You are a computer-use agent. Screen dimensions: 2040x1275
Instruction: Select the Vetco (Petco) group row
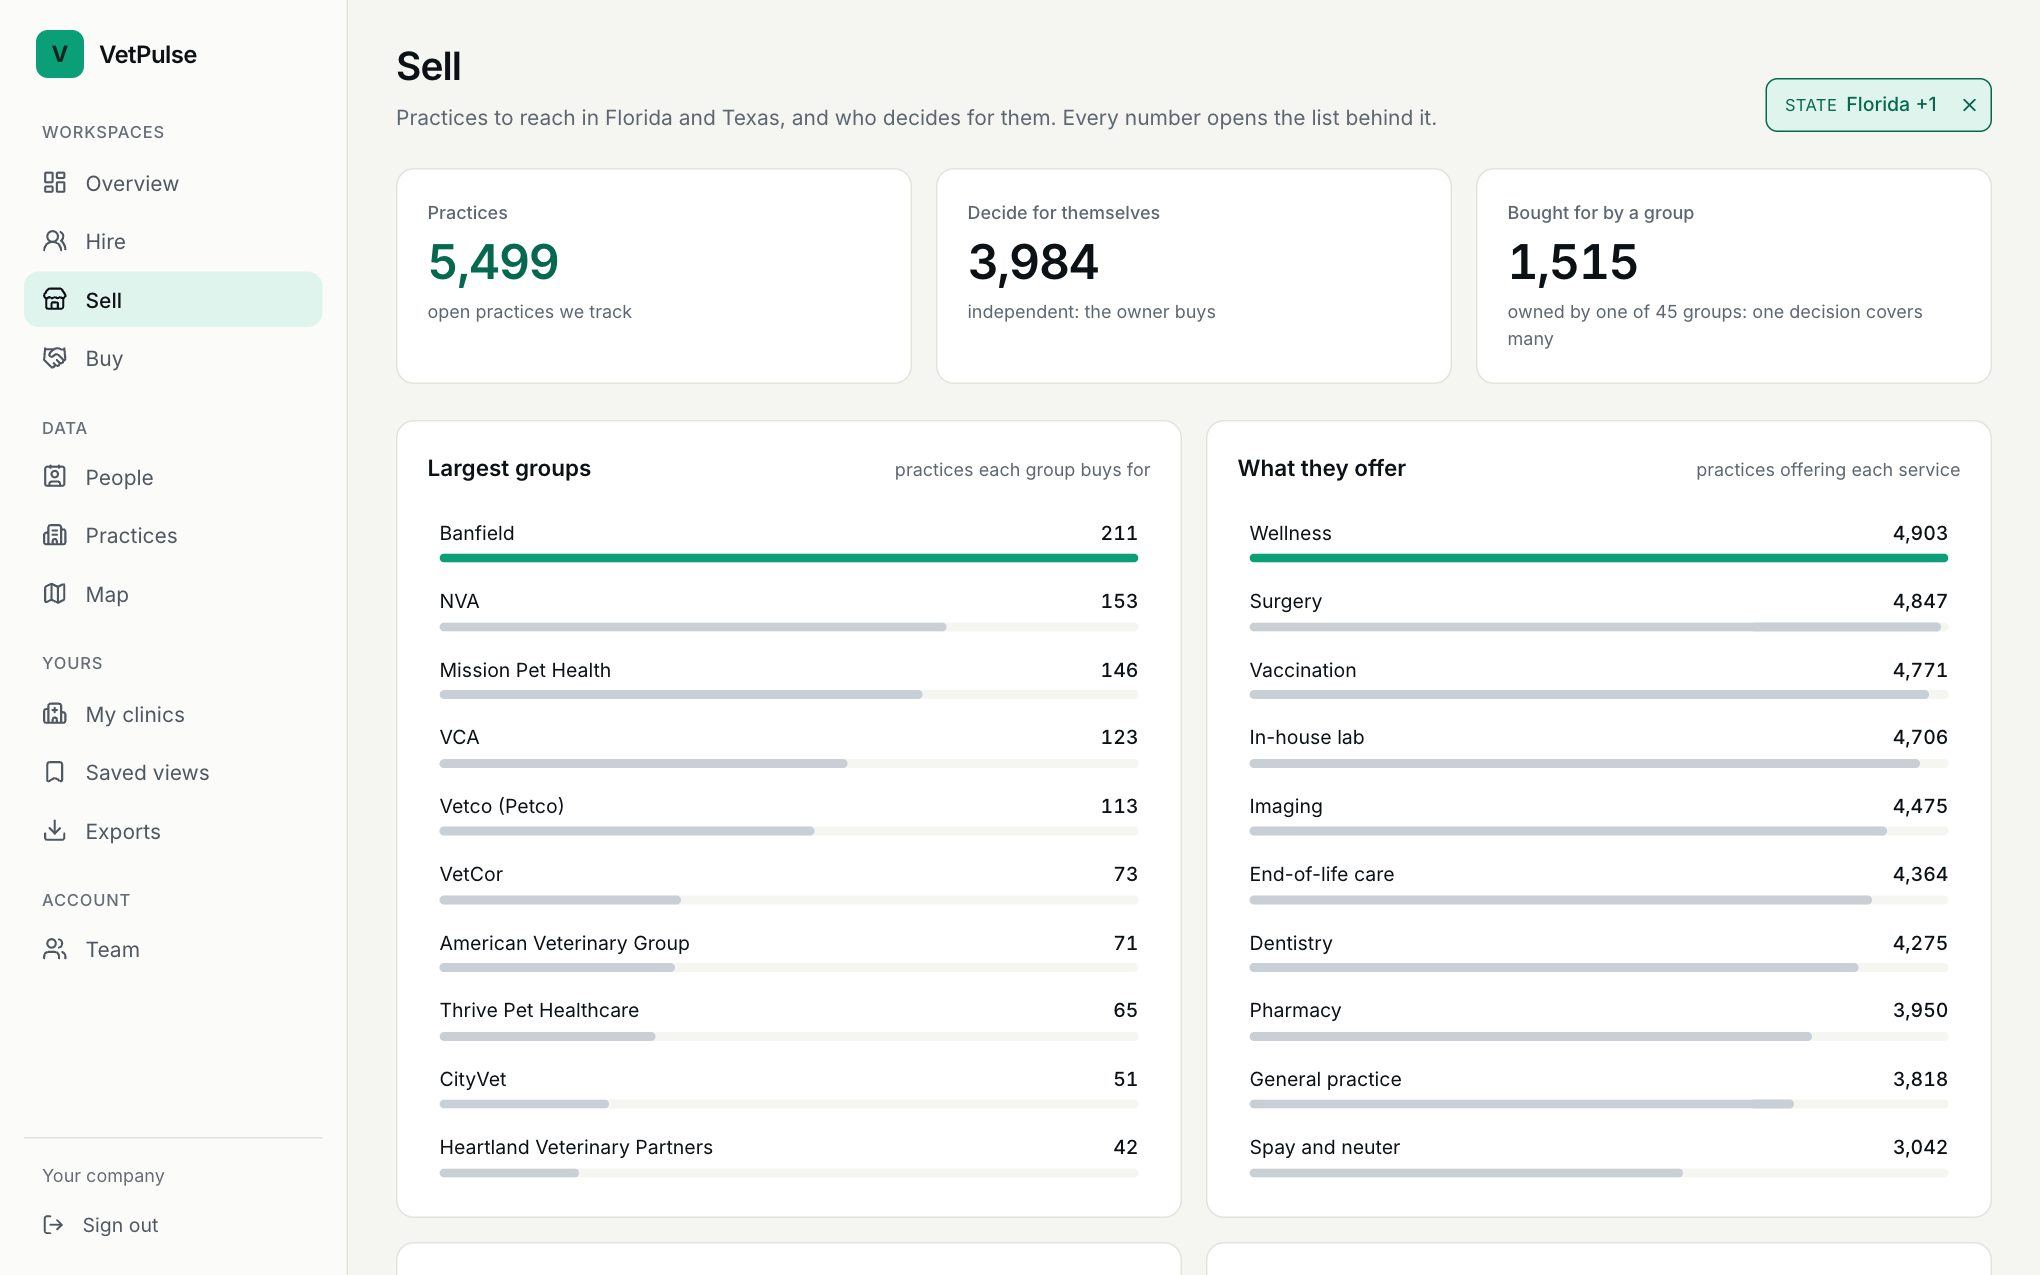pyautogui.click(x=788, y=816)
